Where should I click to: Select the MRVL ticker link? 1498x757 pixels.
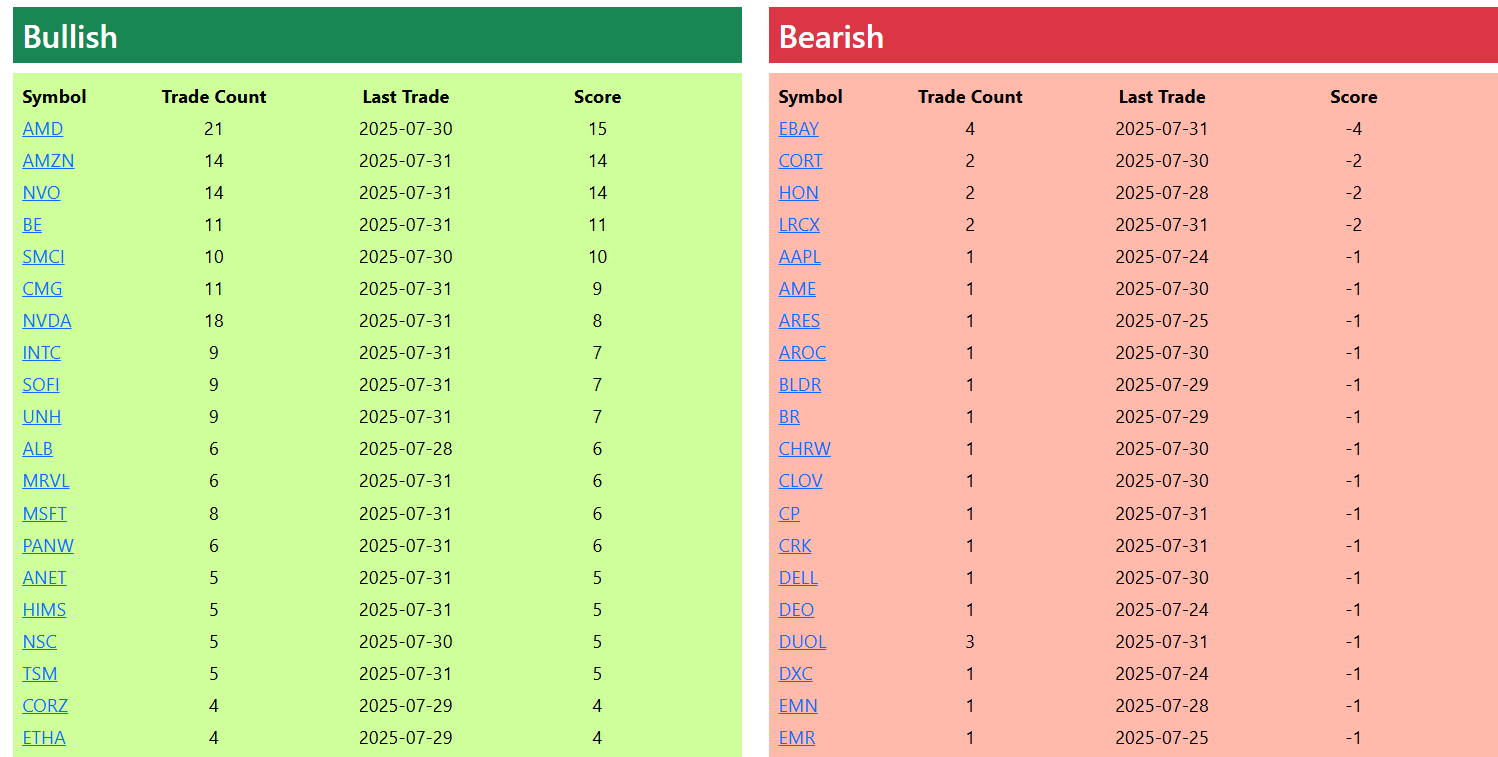click(x=46, y=481)
